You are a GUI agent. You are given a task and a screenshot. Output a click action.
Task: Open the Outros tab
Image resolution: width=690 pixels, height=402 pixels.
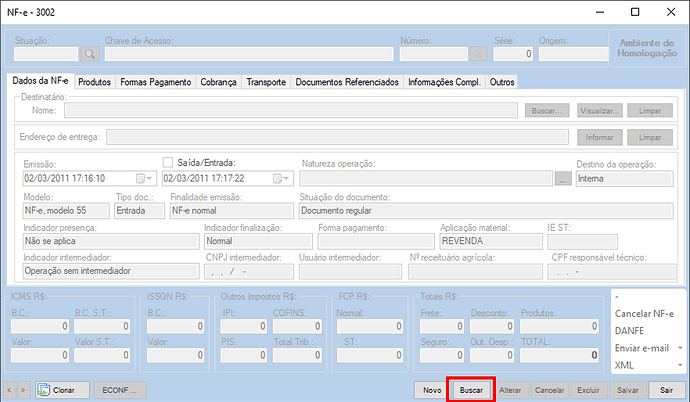[502, 82]
